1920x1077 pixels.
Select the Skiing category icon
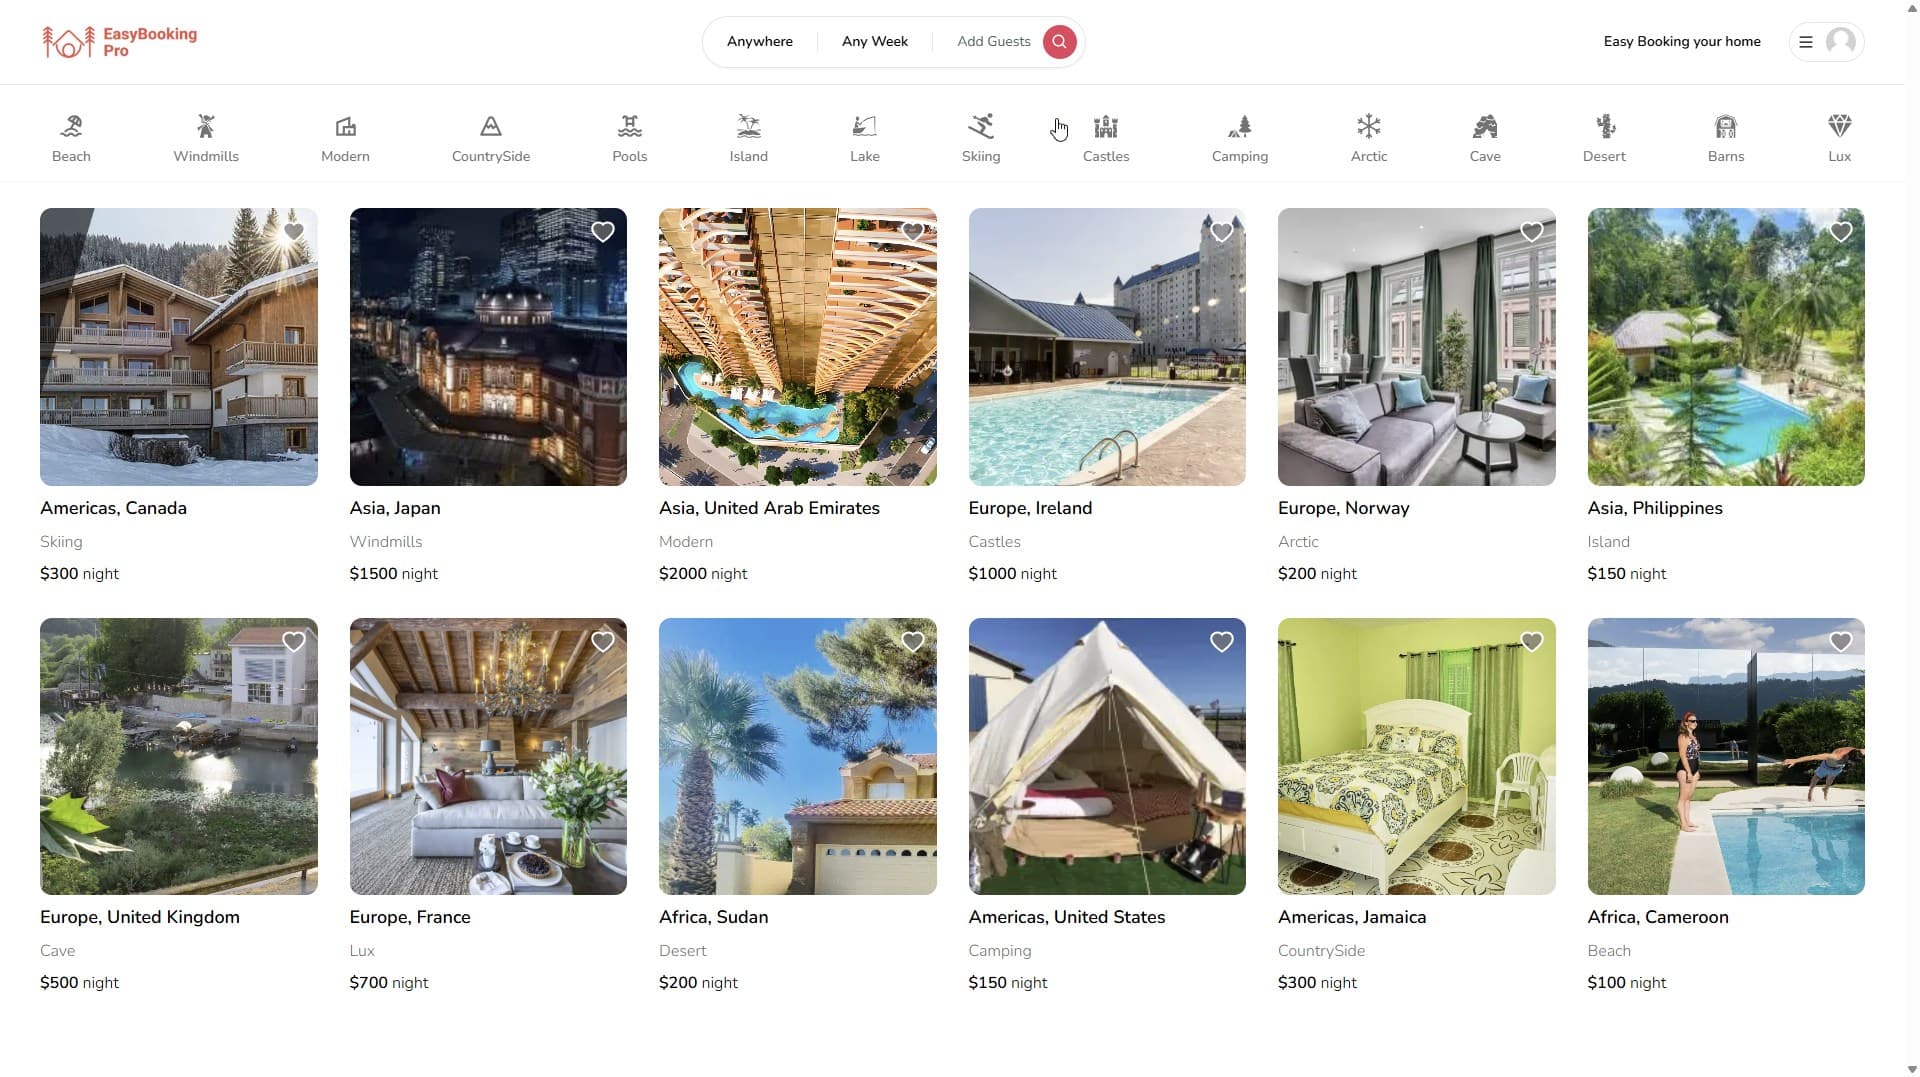pos(981,126)
